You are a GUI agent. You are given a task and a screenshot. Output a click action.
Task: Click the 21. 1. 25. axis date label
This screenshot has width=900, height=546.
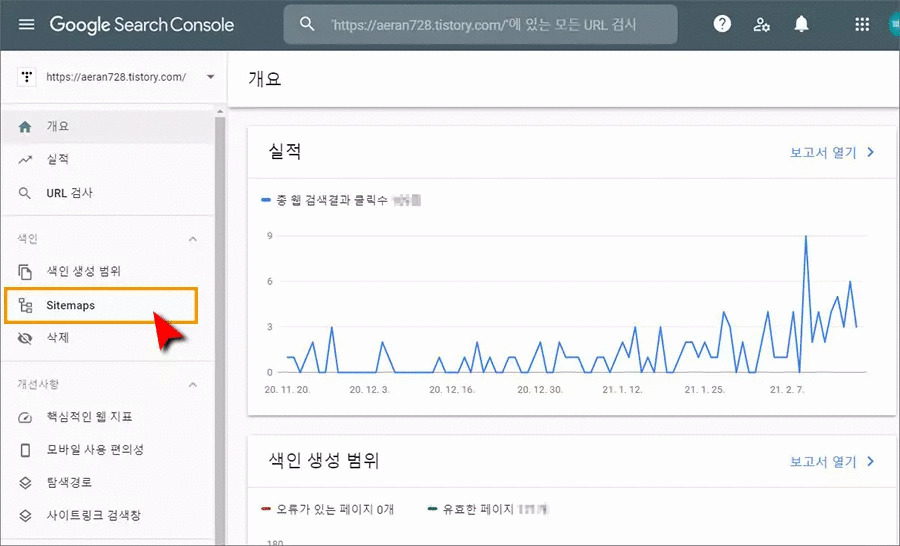click(704, 390)
